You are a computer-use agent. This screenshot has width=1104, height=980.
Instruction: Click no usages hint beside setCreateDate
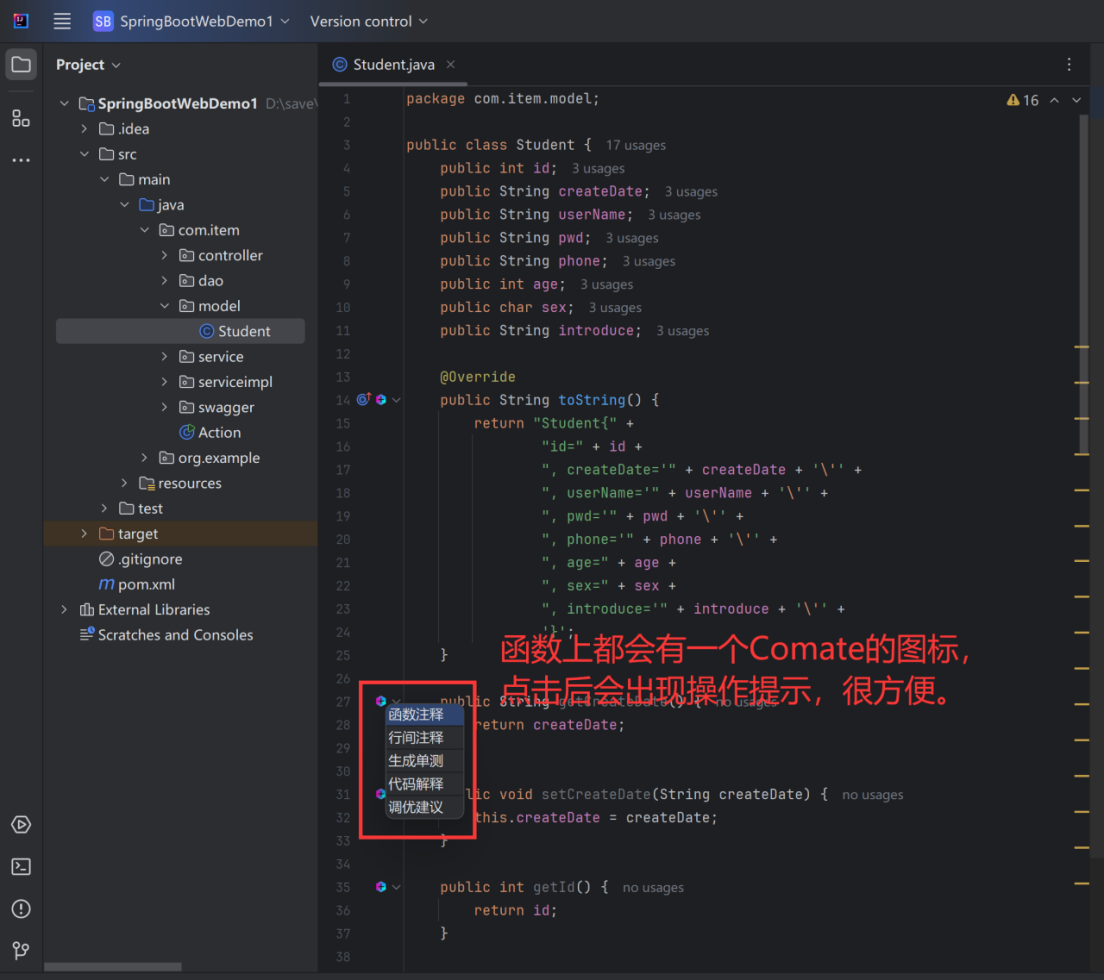(872, 795)
